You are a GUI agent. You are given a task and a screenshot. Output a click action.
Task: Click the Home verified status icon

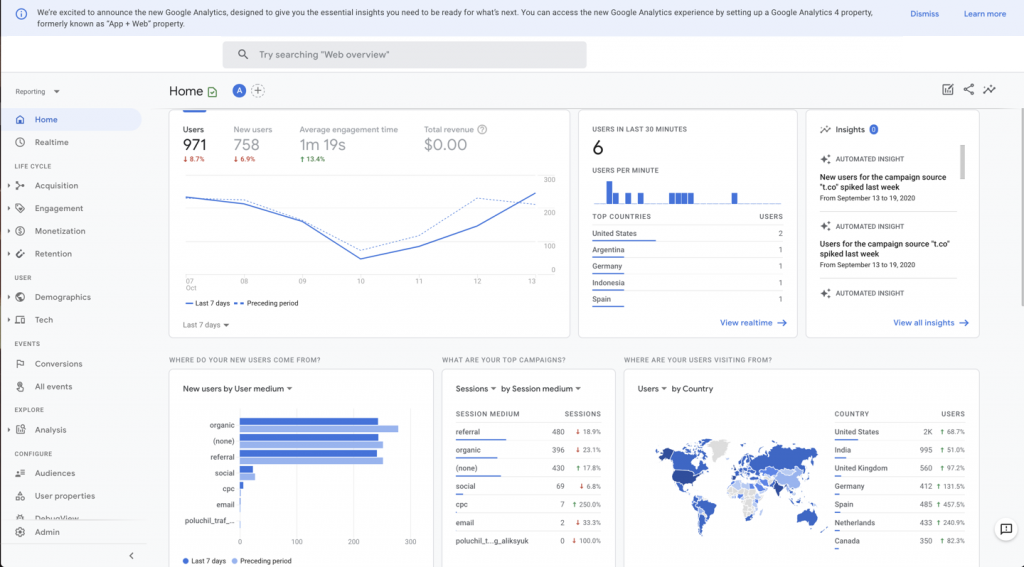[x=212, y=92]
